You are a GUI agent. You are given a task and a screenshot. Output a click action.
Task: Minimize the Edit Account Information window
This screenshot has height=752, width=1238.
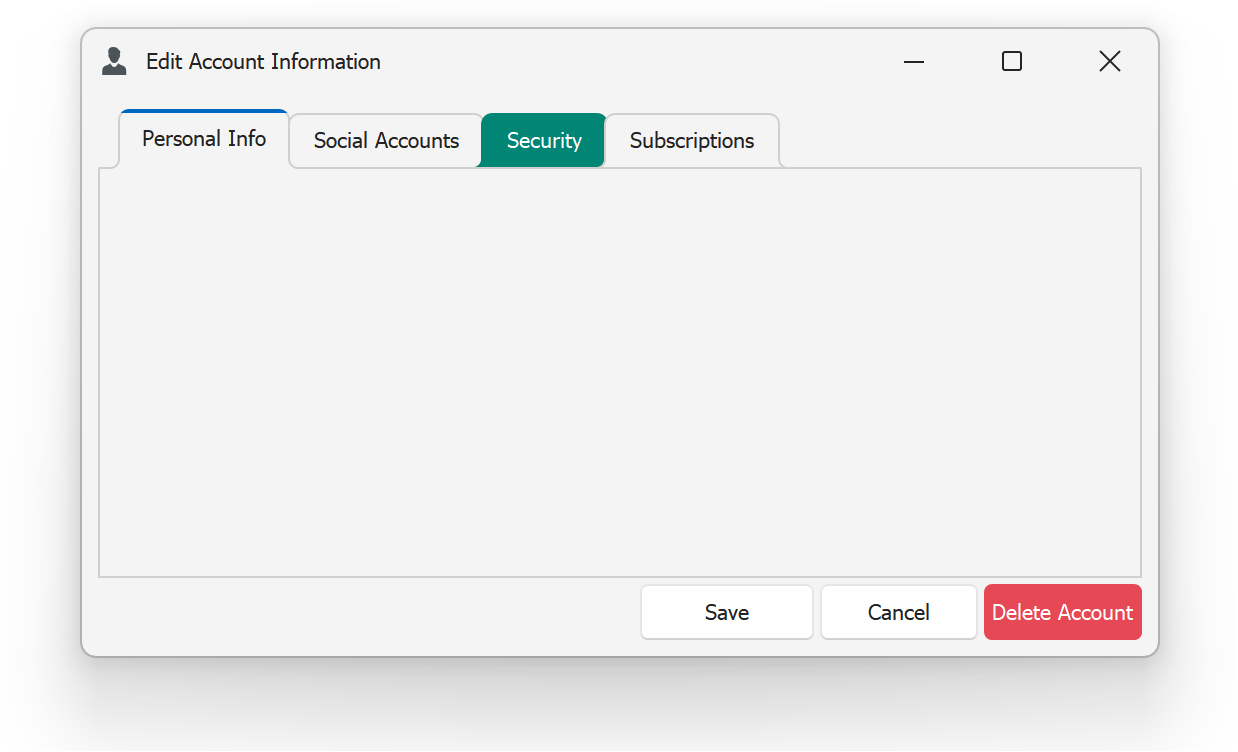pyautogui.click(x=913, y=61)
